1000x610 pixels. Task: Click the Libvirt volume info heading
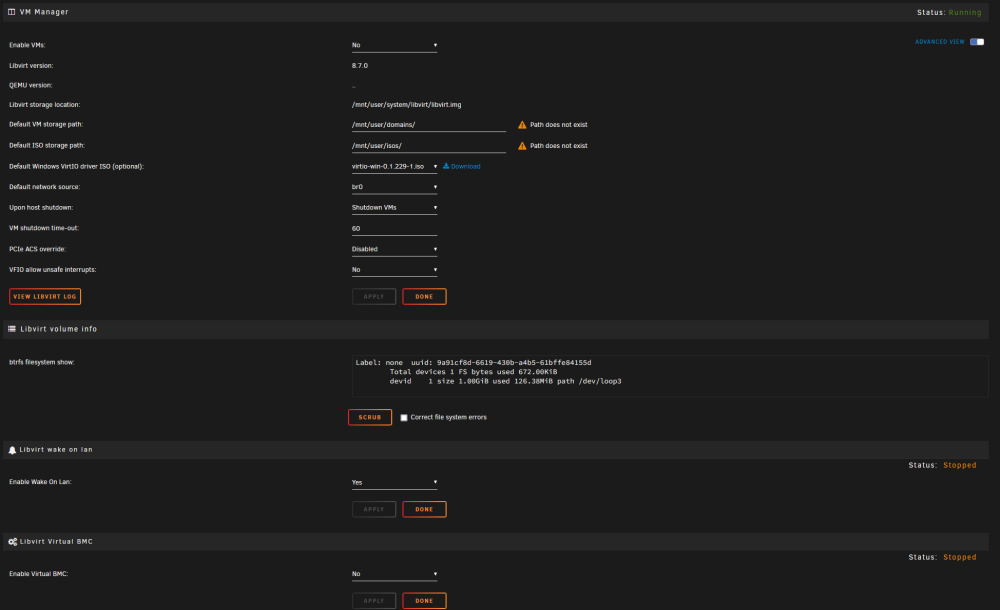point(59,329)
